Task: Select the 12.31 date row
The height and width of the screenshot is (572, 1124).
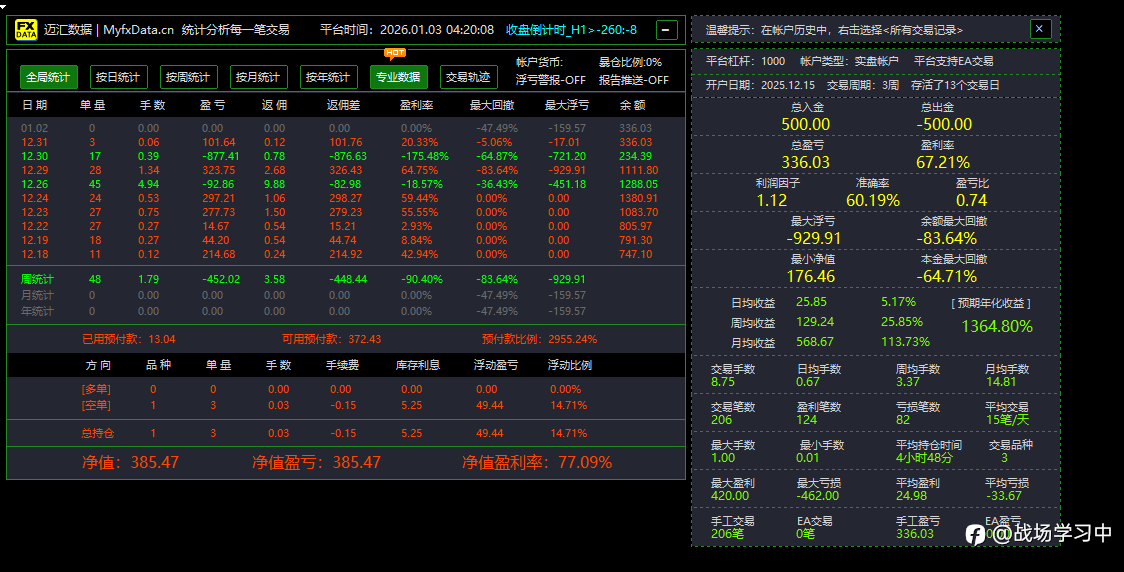Action: (x=346, y=143)
